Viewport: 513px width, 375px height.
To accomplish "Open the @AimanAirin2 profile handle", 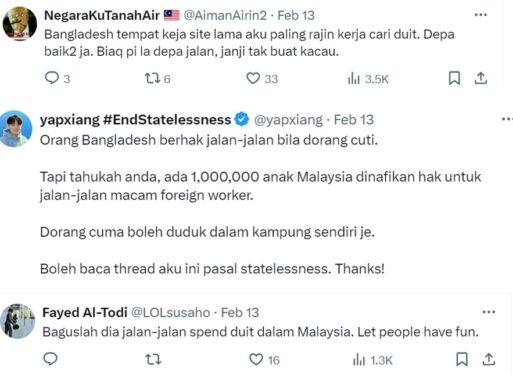I will click(225, 15).
